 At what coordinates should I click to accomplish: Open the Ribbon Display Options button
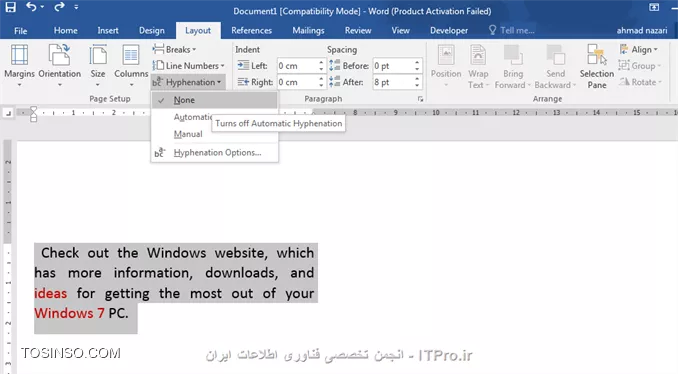pyautogui.click(x=654, y=7)
